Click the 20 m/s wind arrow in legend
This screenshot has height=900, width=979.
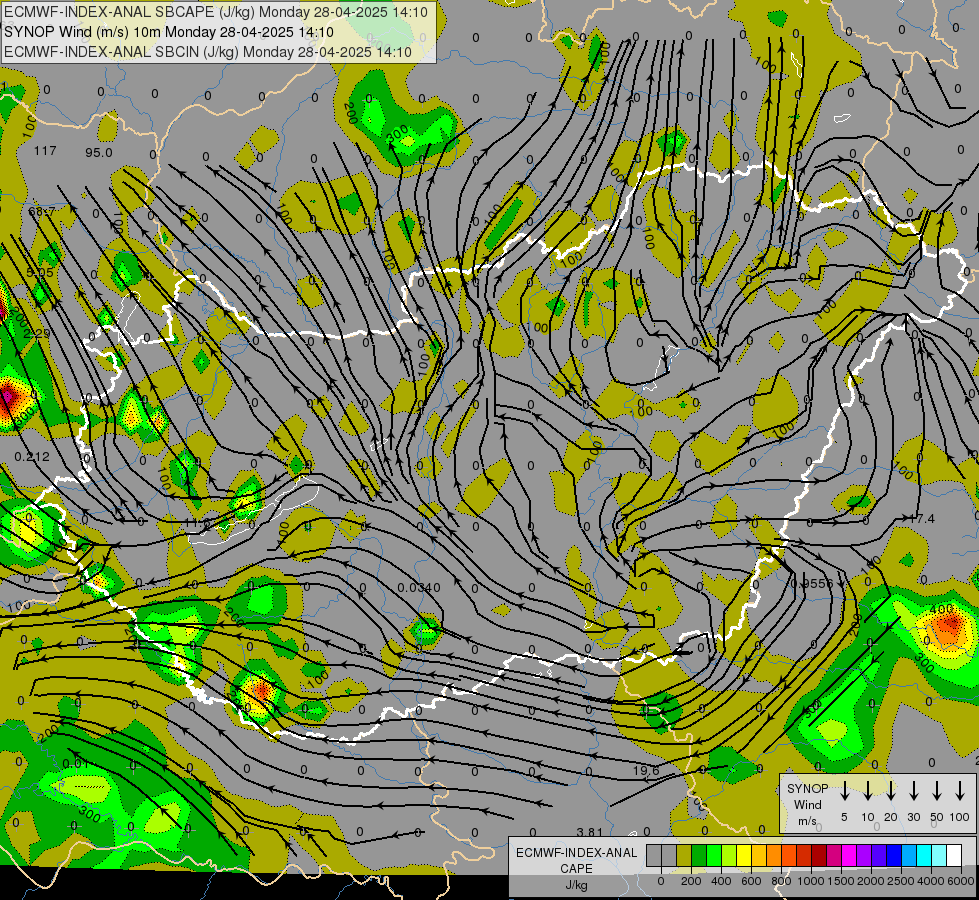890,791
